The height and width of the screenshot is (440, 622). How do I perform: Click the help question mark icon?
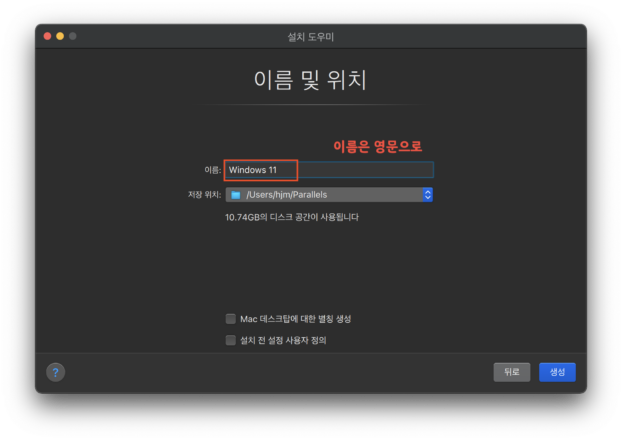pyautogui.click(x=56, y=372)
